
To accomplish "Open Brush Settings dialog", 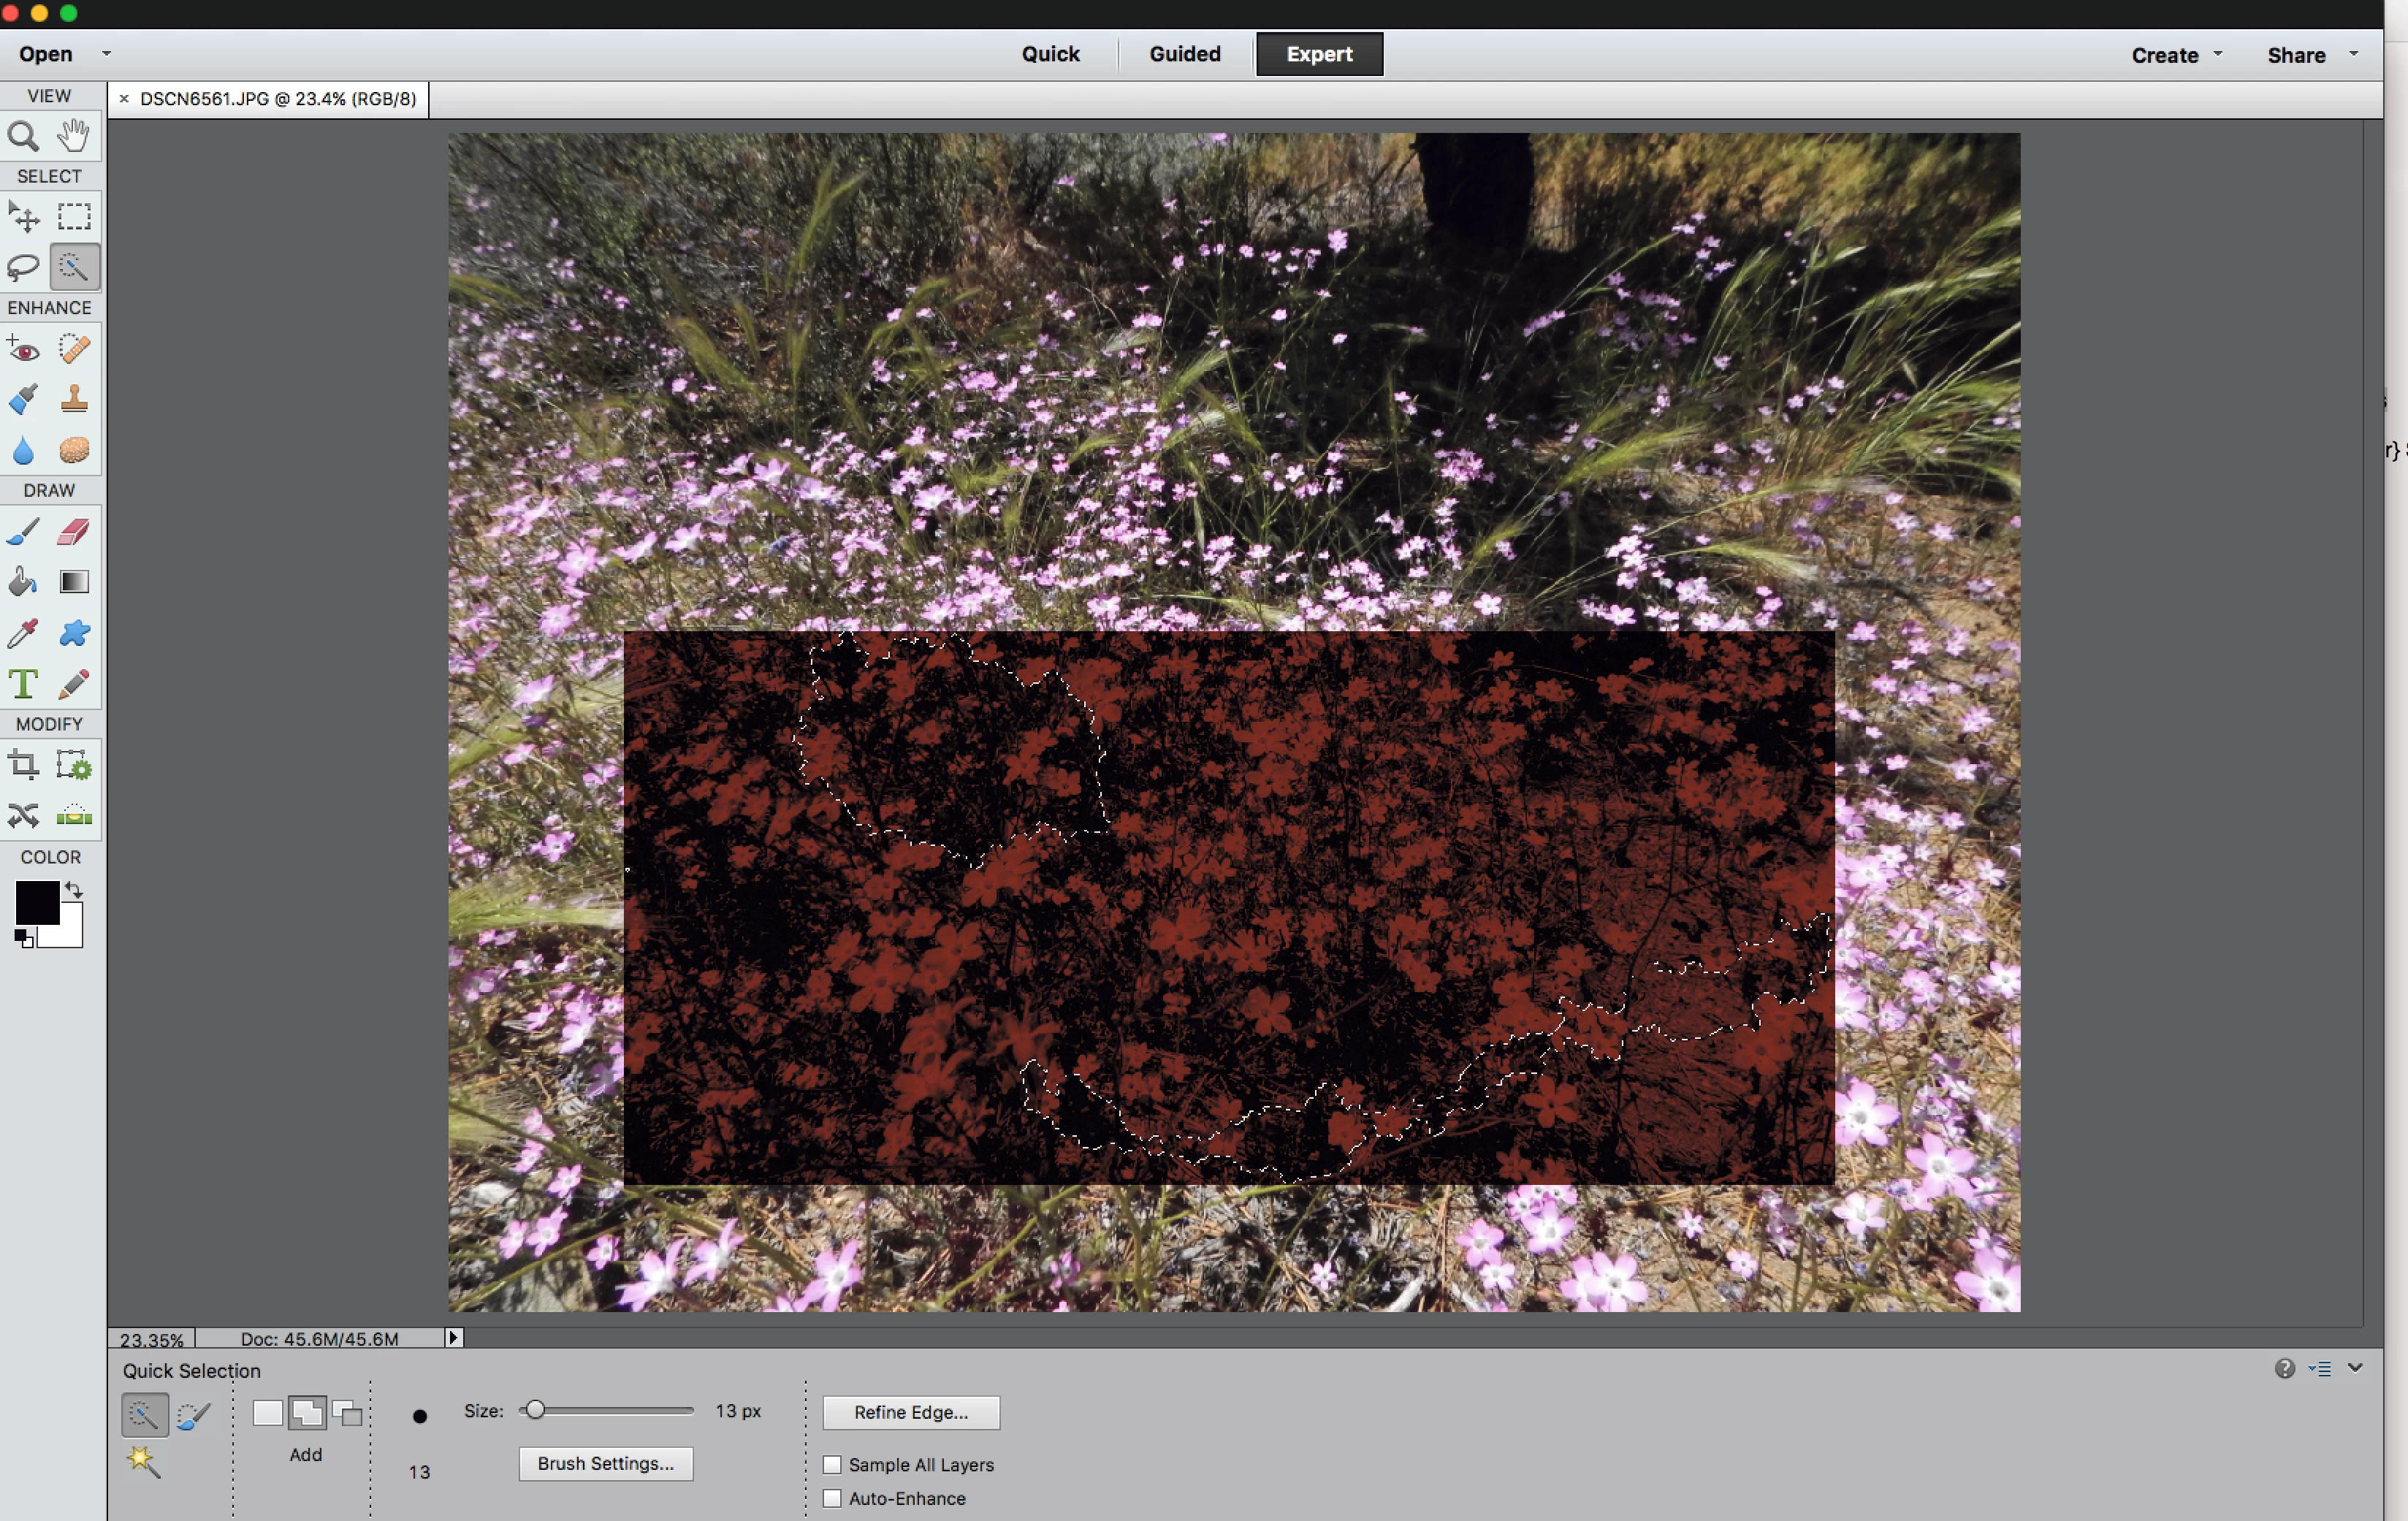I will pos(605,1463).
